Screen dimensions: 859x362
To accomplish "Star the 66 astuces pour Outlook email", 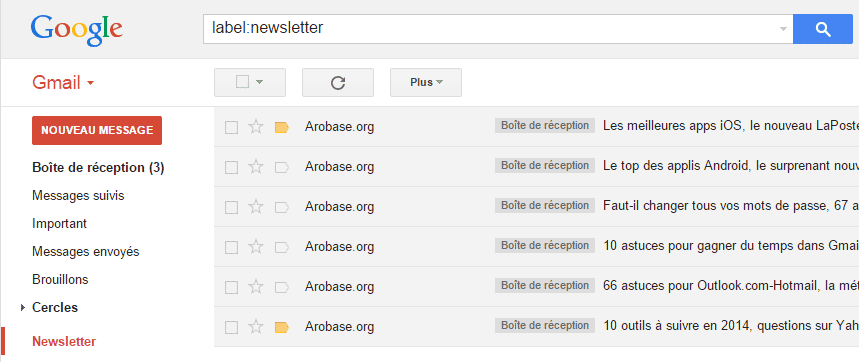I will 256,287.
